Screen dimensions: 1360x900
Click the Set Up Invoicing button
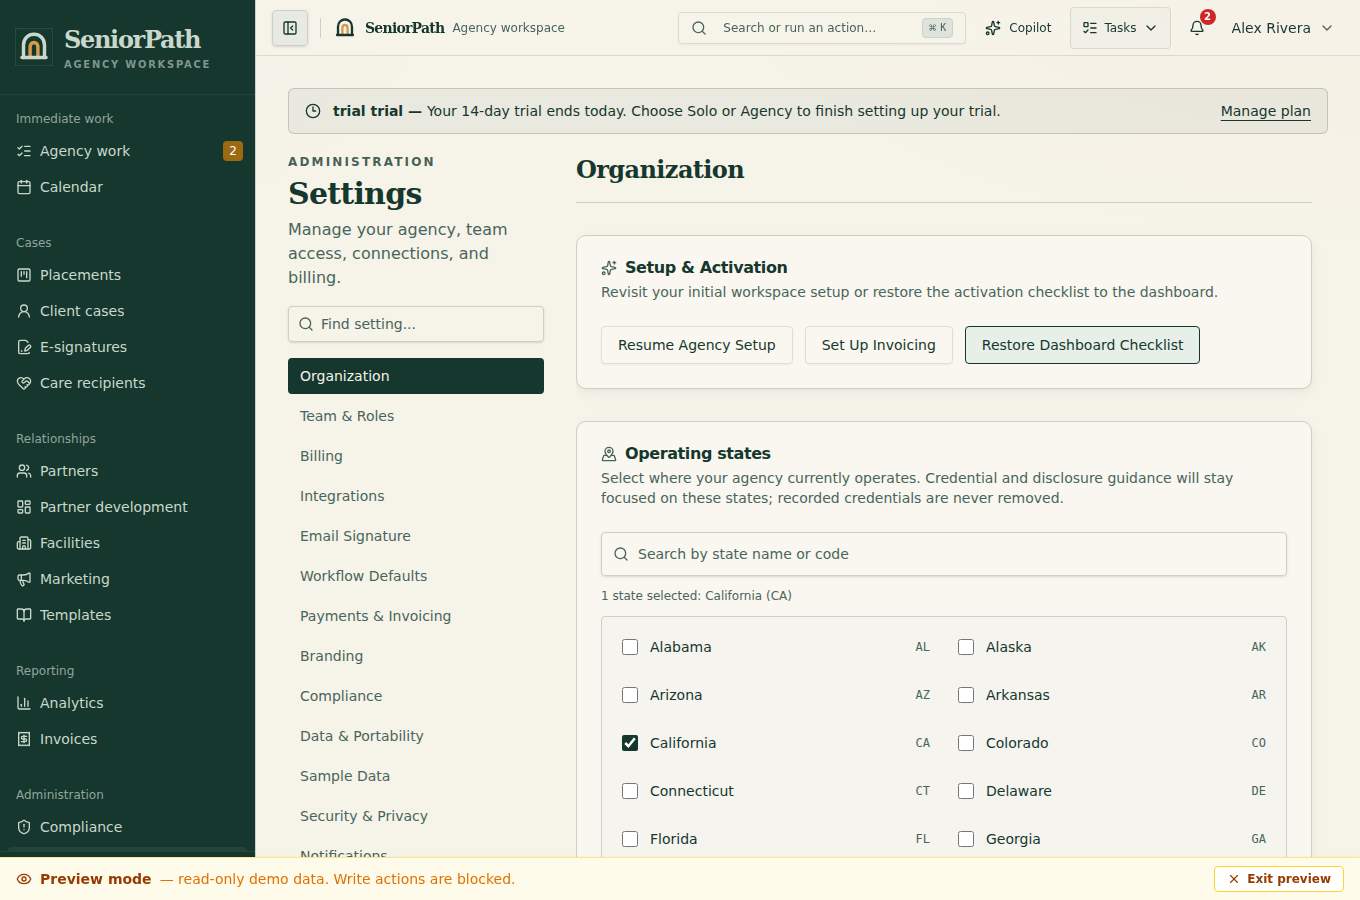(x=879, y=345)
